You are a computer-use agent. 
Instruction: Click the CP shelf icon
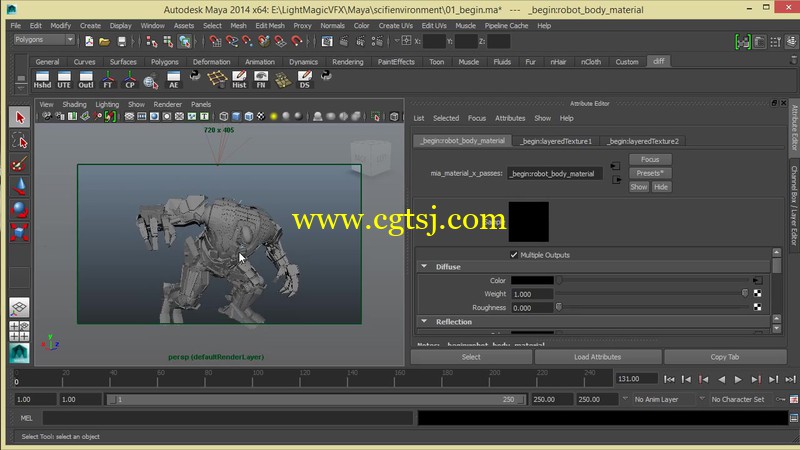(130, 80)
